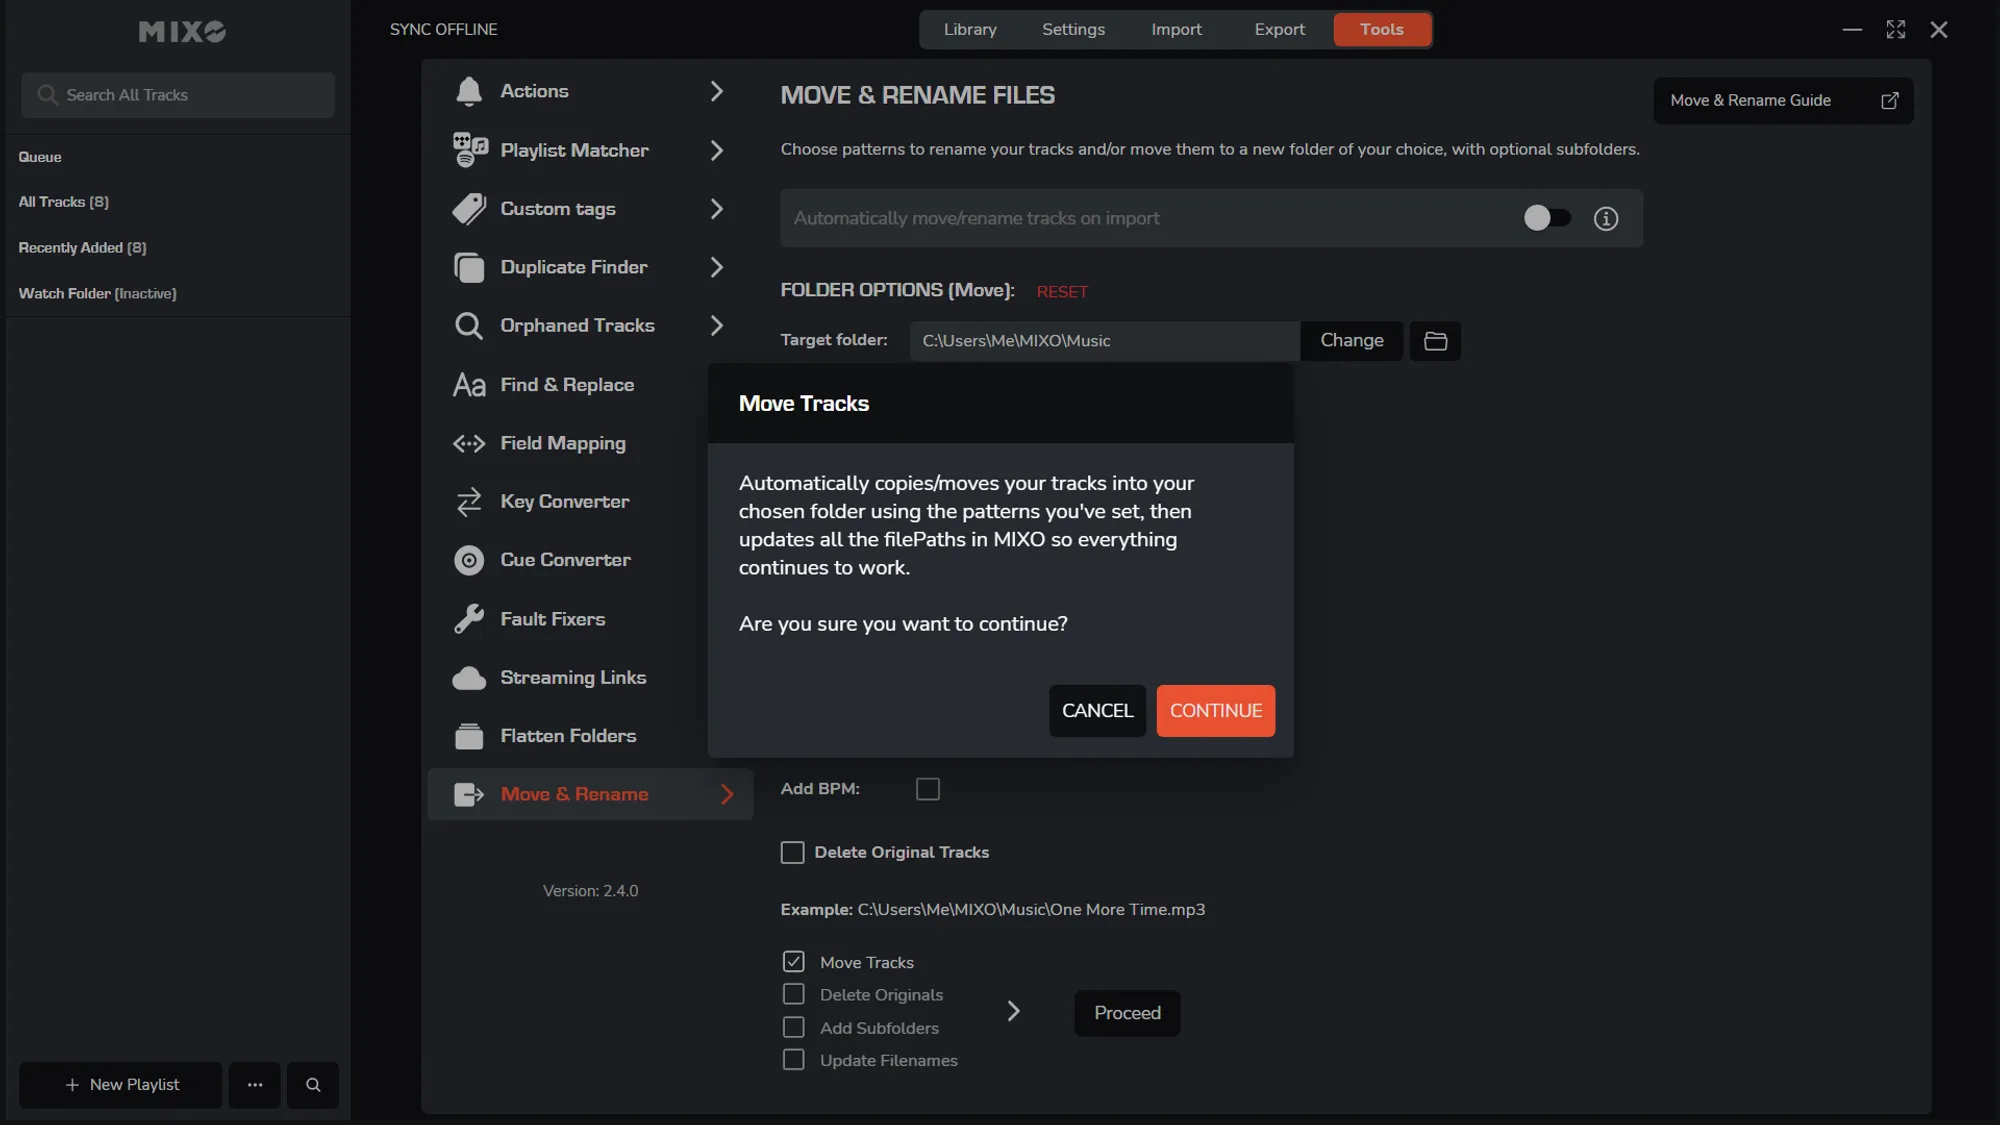Open Cue Converter tool icon
Viewport: 2000px width, 1125px height.
(468, 560)
